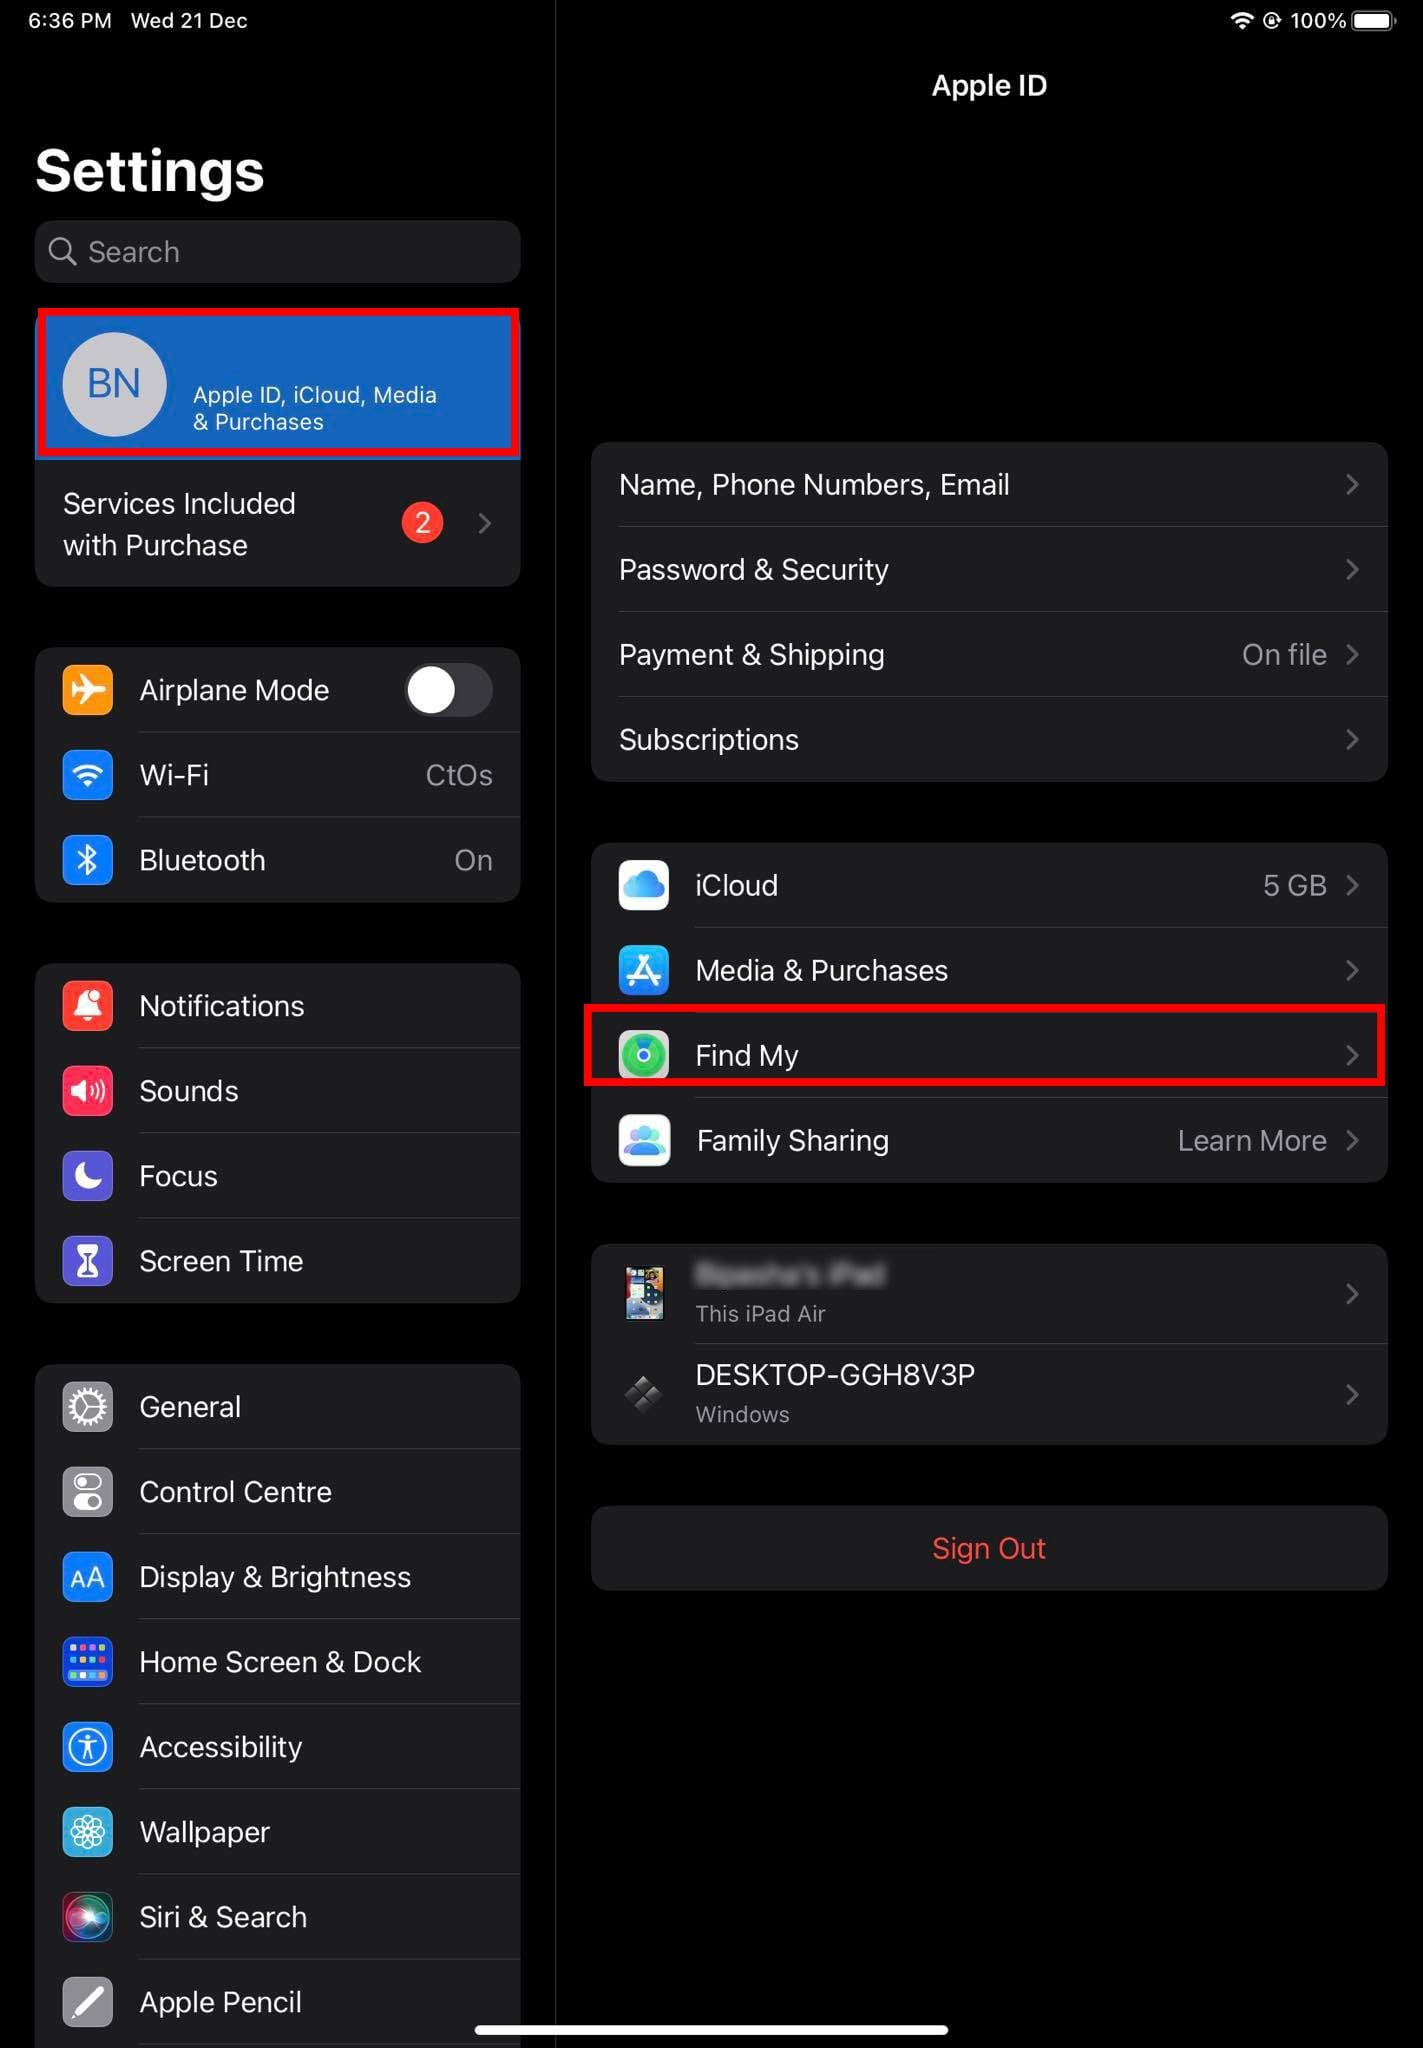Open Display & Brightness settings
The height and width of the screenshot is (2048, 1423).
coord(278,1577)
